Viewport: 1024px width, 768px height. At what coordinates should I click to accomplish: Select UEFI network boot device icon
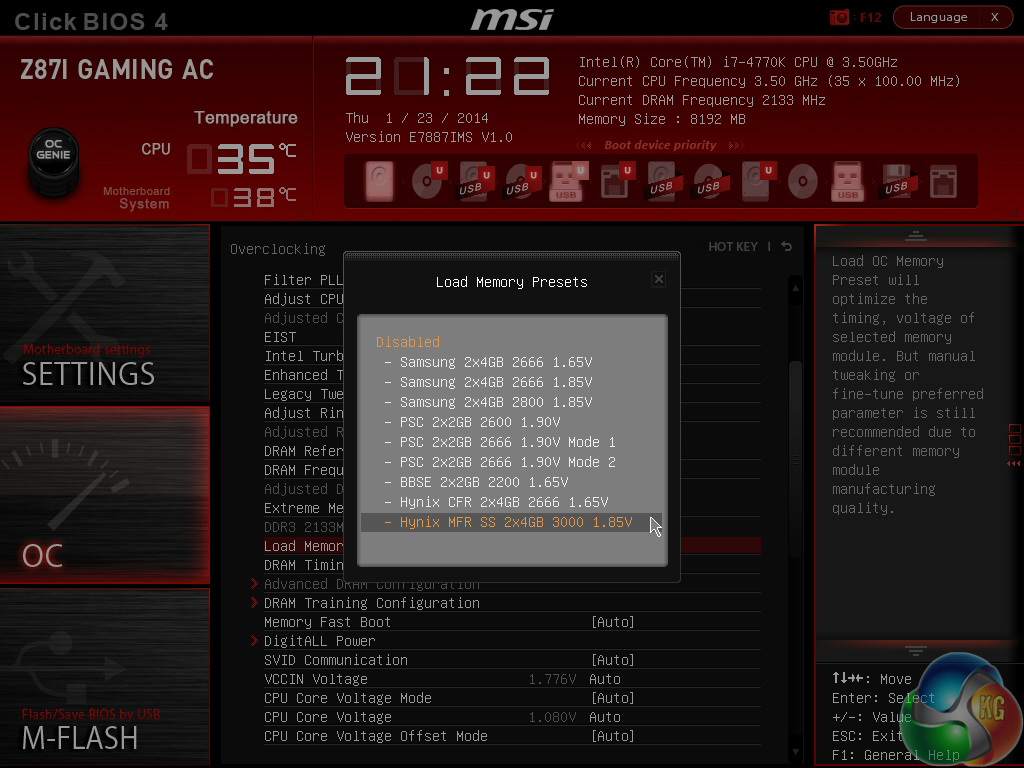coord(616,181)
